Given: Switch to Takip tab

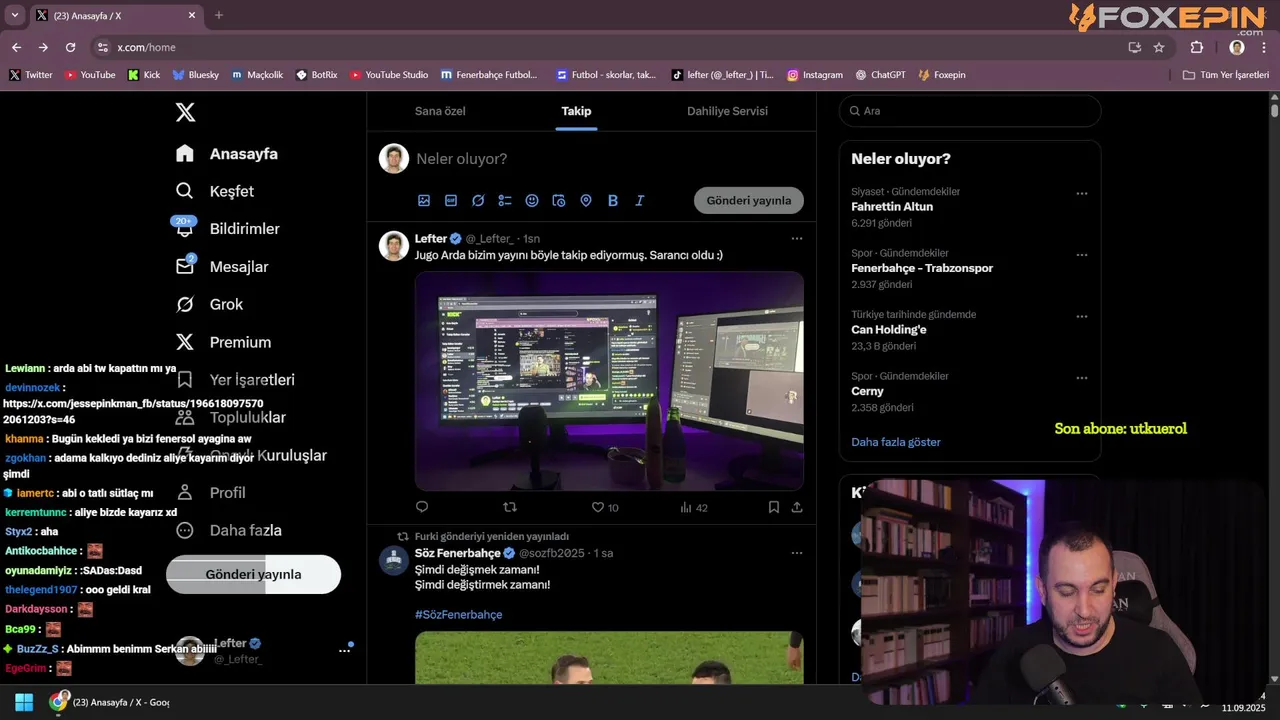Looking at the screenshot, I should coord(576,111).
